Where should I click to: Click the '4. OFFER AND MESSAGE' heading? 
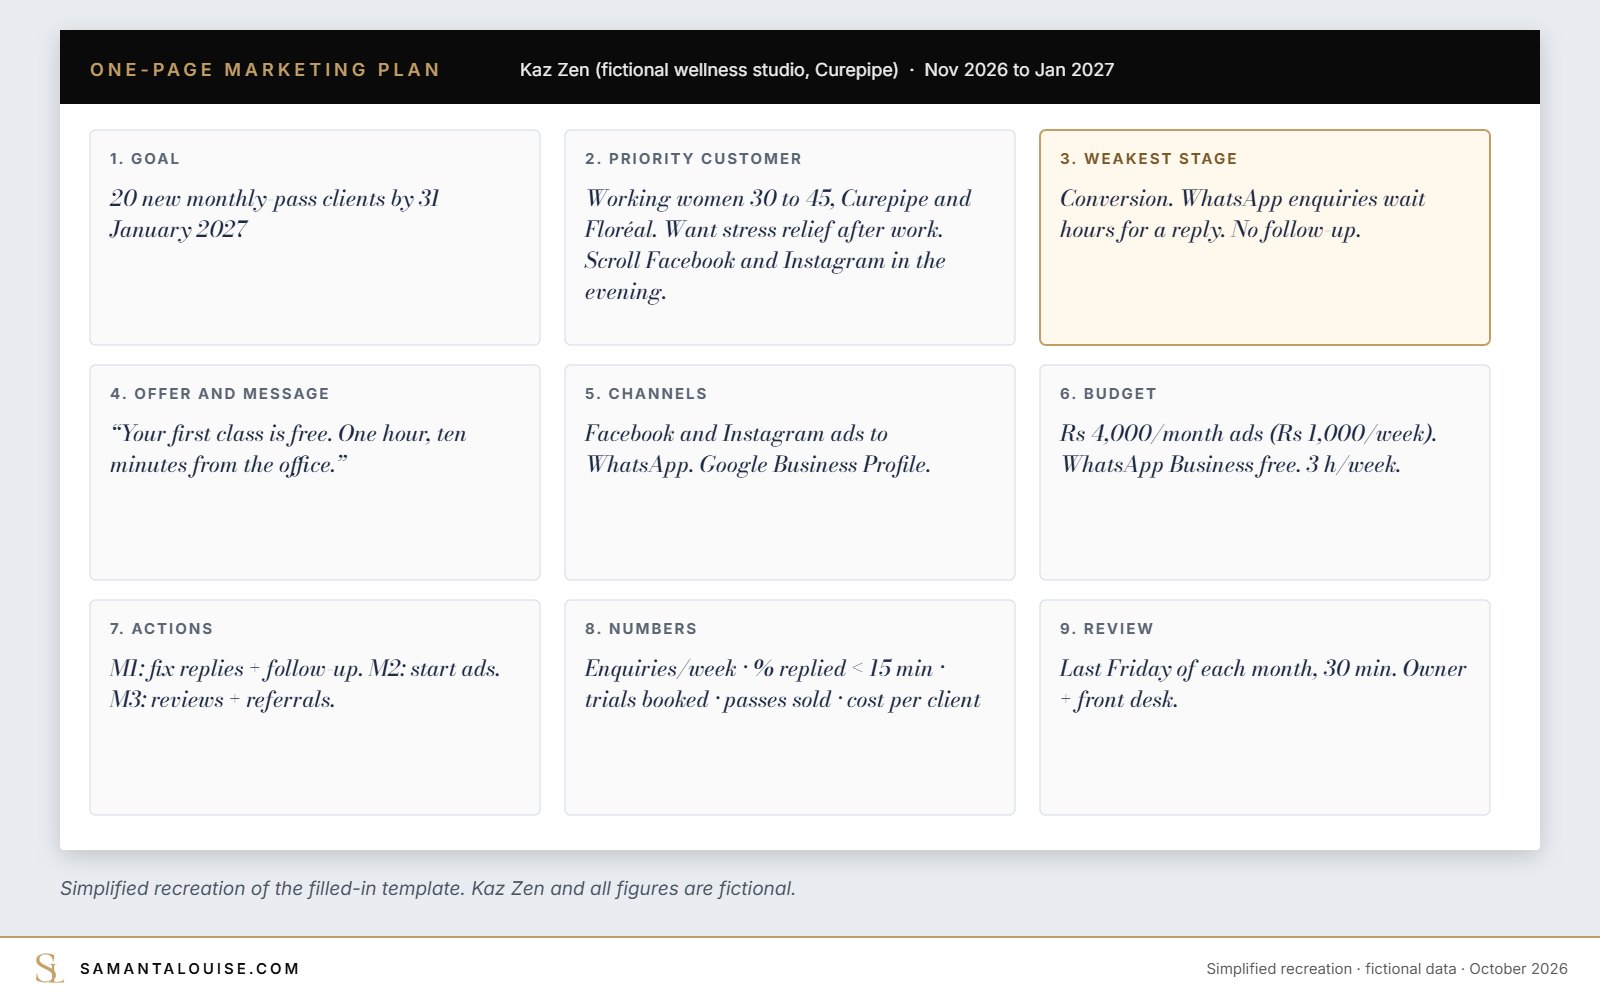(x=220, y=394)
